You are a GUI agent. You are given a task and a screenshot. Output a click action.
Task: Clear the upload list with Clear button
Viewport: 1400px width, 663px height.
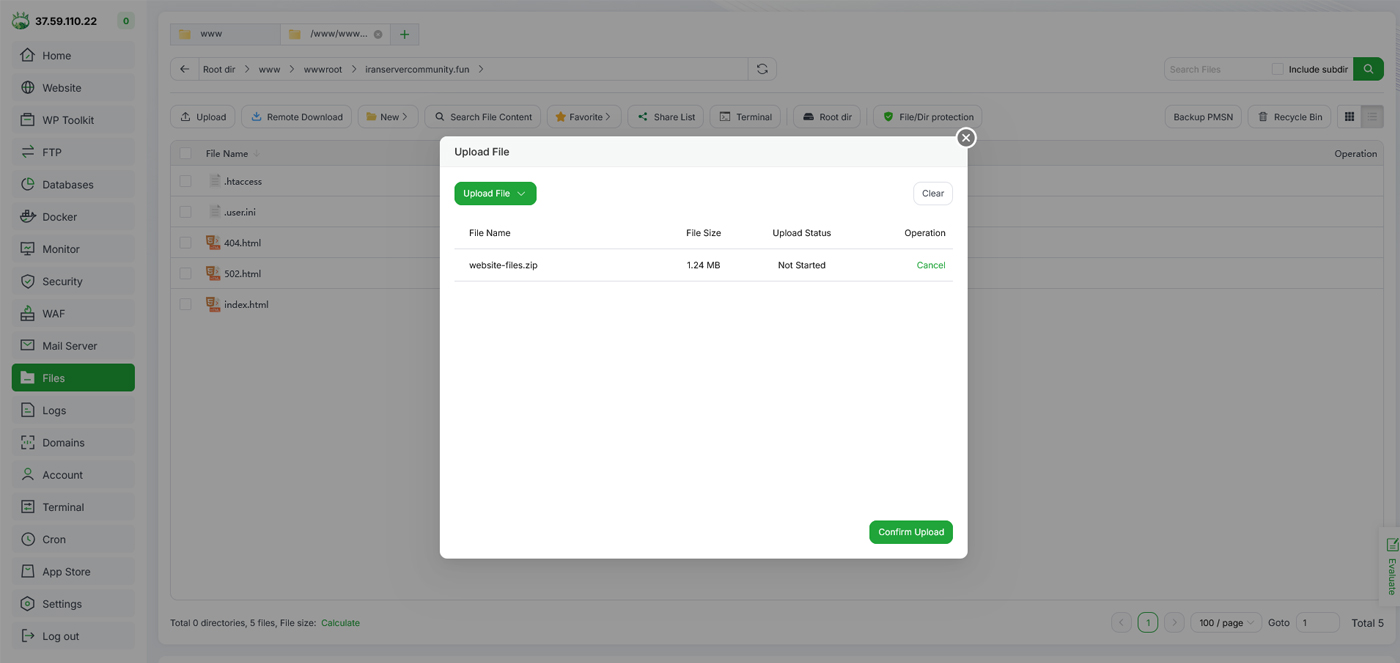(932, 193)
